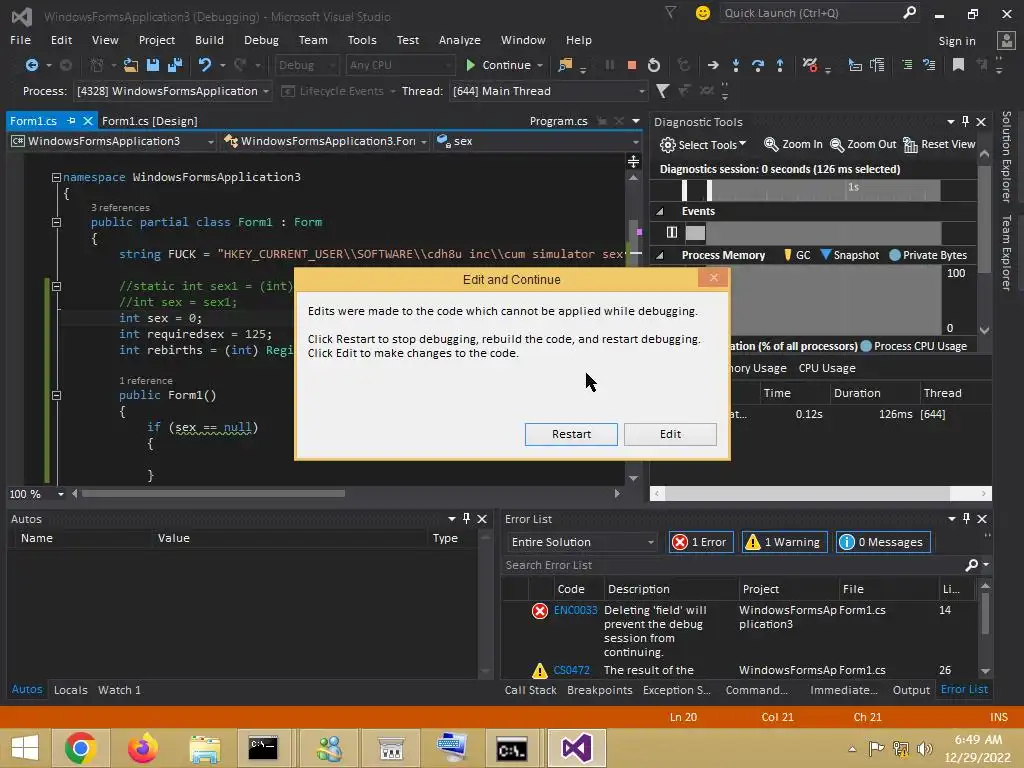Open the Thread dropdown Main Thread
The image size is (1024, 768).
[549, 91]
